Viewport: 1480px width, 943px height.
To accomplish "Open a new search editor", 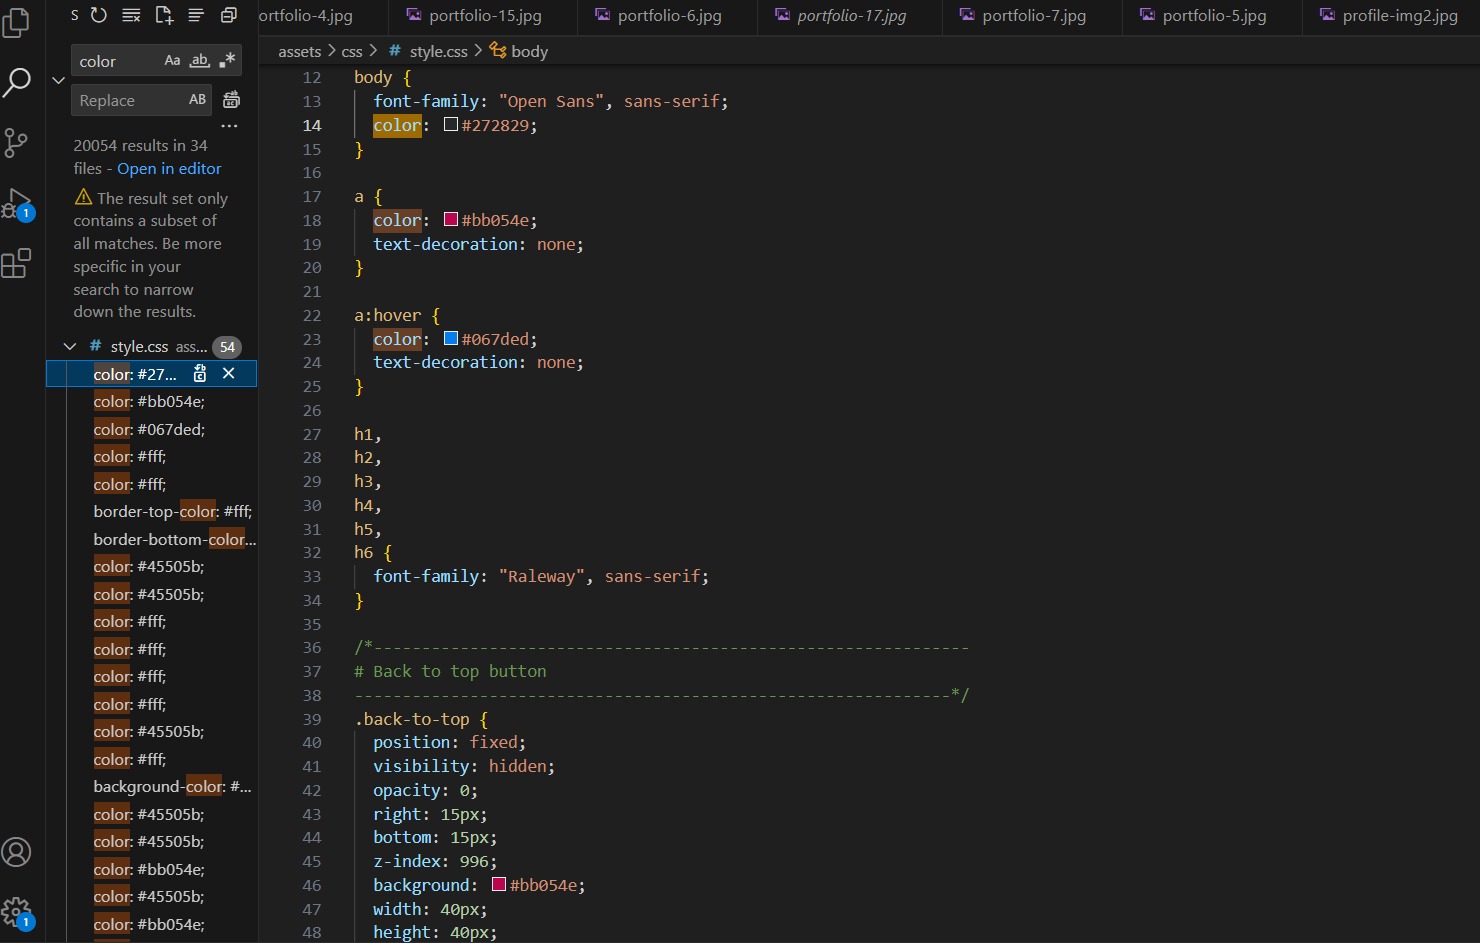I will coord(164,15).
